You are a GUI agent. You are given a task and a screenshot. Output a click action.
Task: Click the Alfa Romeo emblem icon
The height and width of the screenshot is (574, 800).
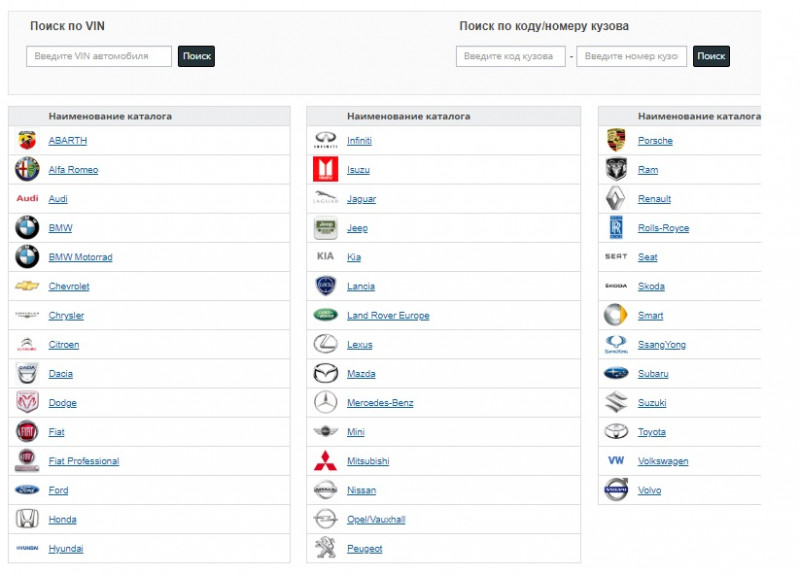click(x=27, y=169)
